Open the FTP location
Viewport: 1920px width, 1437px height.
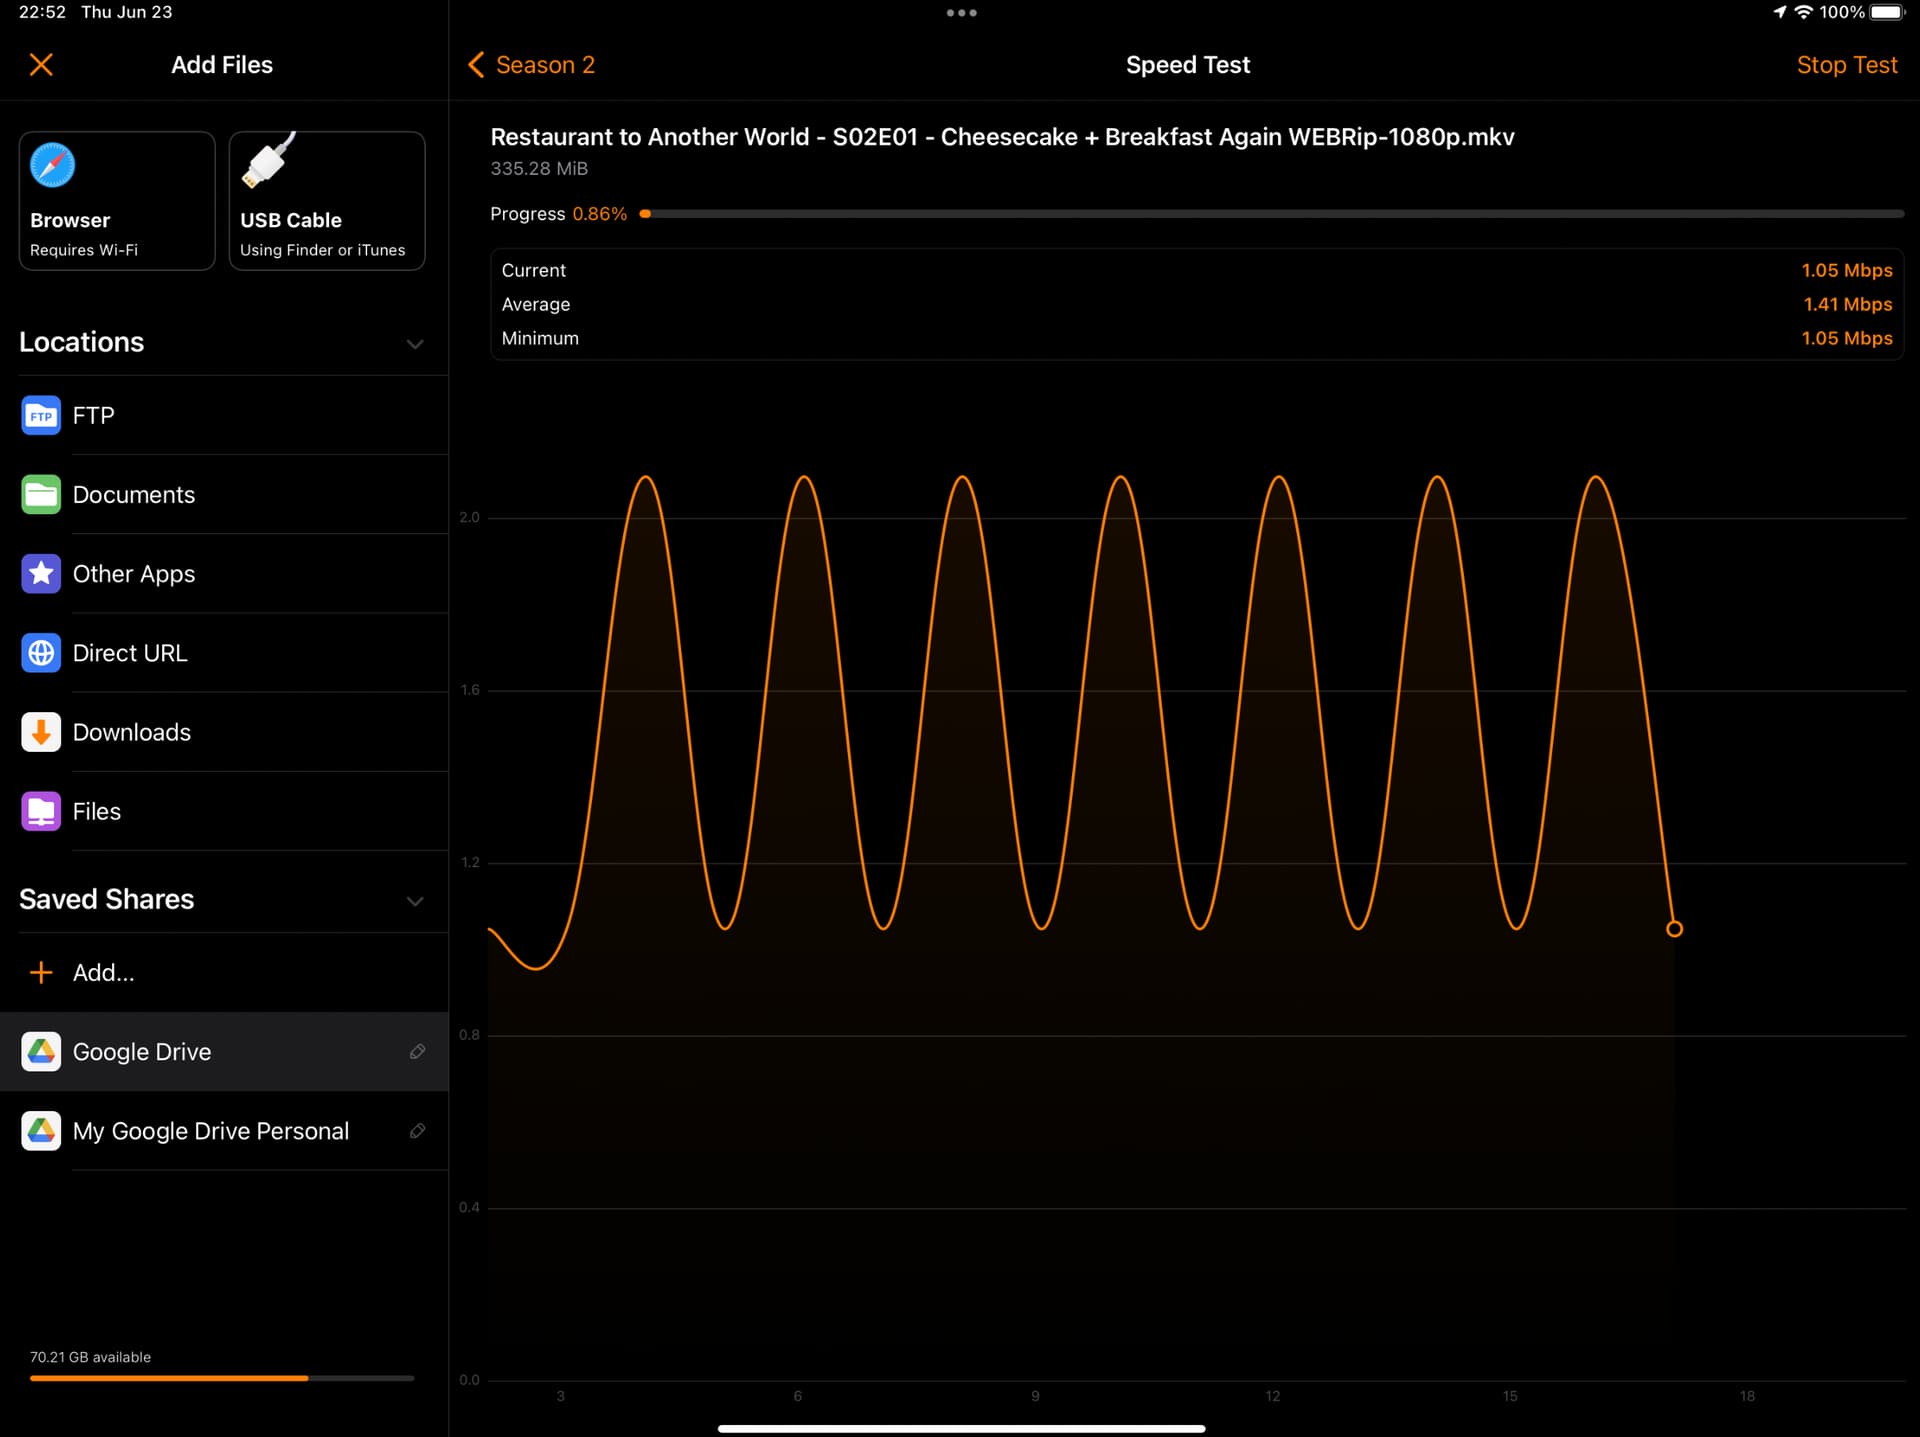coord(93,415)
